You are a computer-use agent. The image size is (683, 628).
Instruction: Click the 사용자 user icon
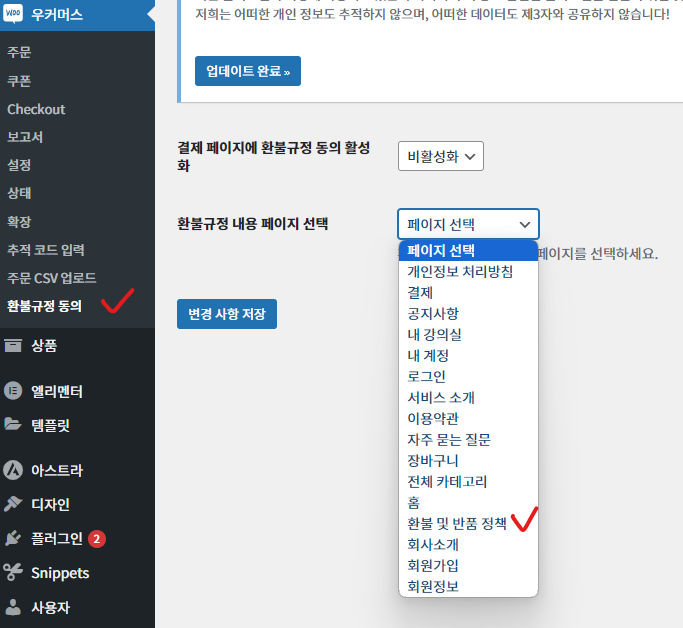click(13, 607)
